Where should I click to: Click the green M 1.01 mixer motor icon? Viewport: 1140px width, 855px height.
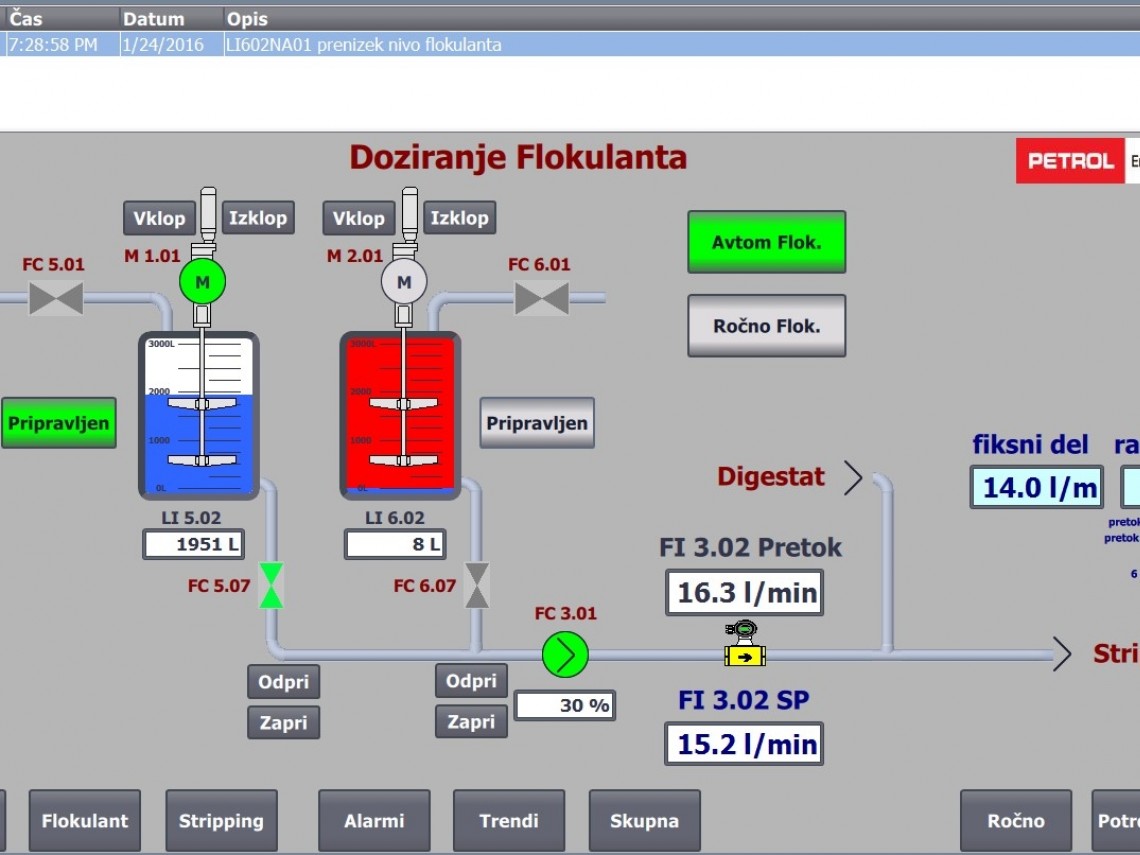coord(203,283)
